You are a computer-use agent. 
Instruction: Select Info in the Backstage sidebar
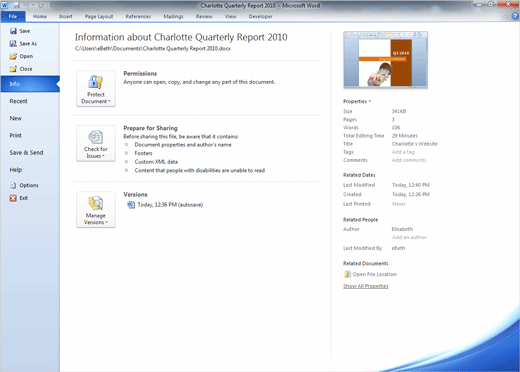pyautogui.click(x=30, y=84)
